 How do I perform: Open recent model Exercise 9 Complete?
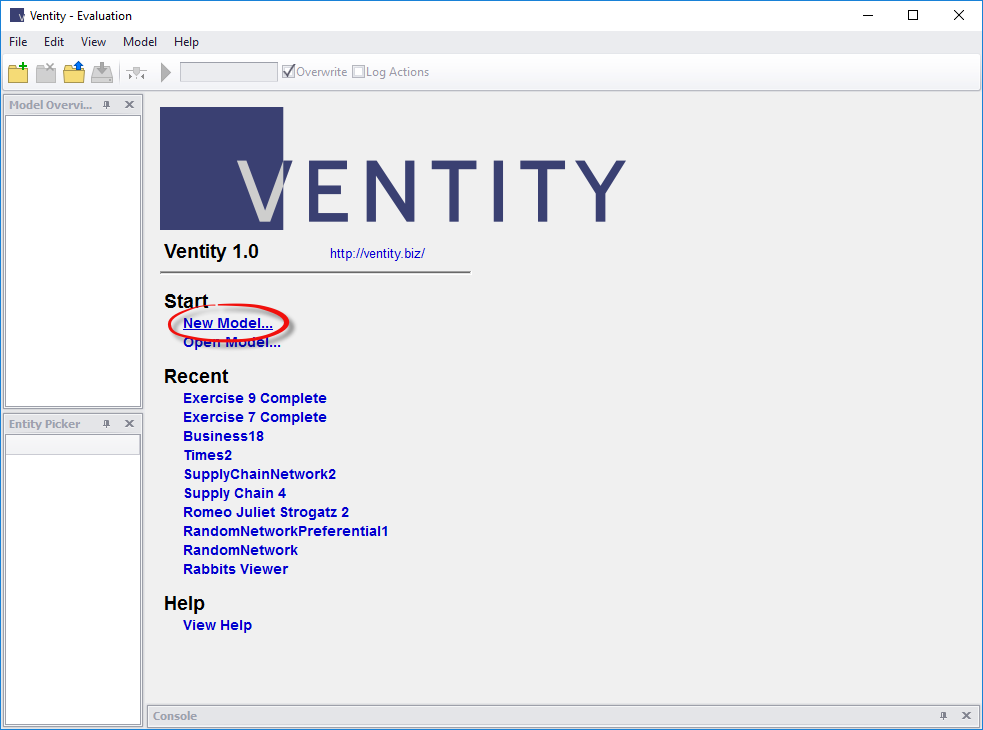(255, 398)
